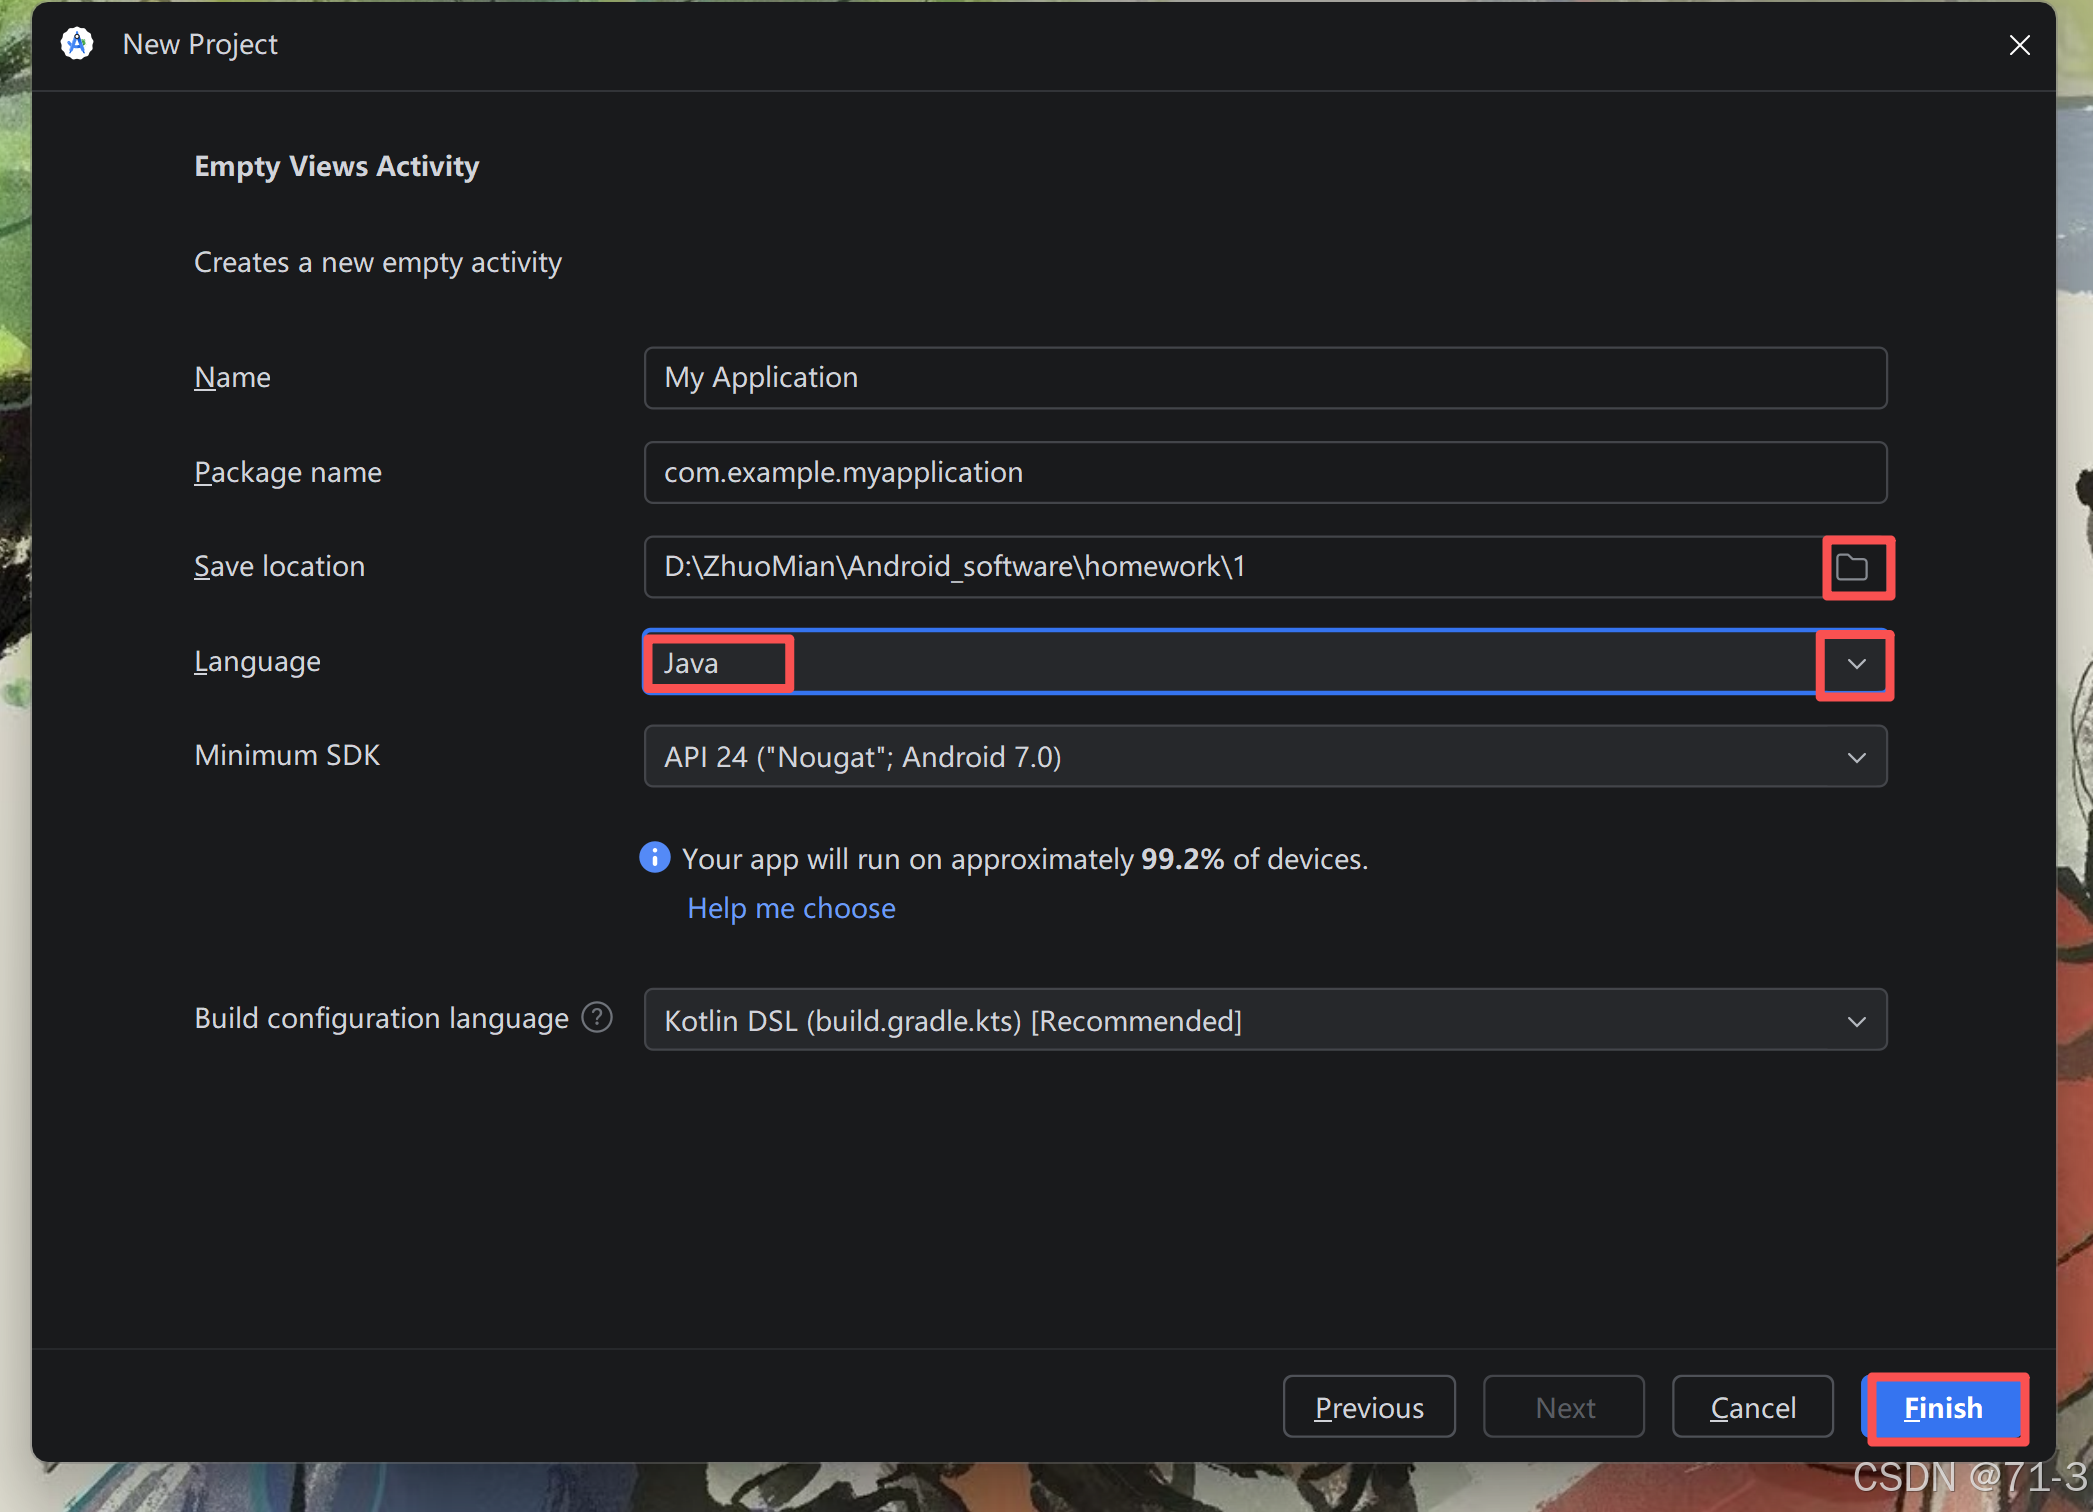Click the Android Studio logo icon
The width and height of the screenshot is (2093, 1512).
(x=77, y=44)
